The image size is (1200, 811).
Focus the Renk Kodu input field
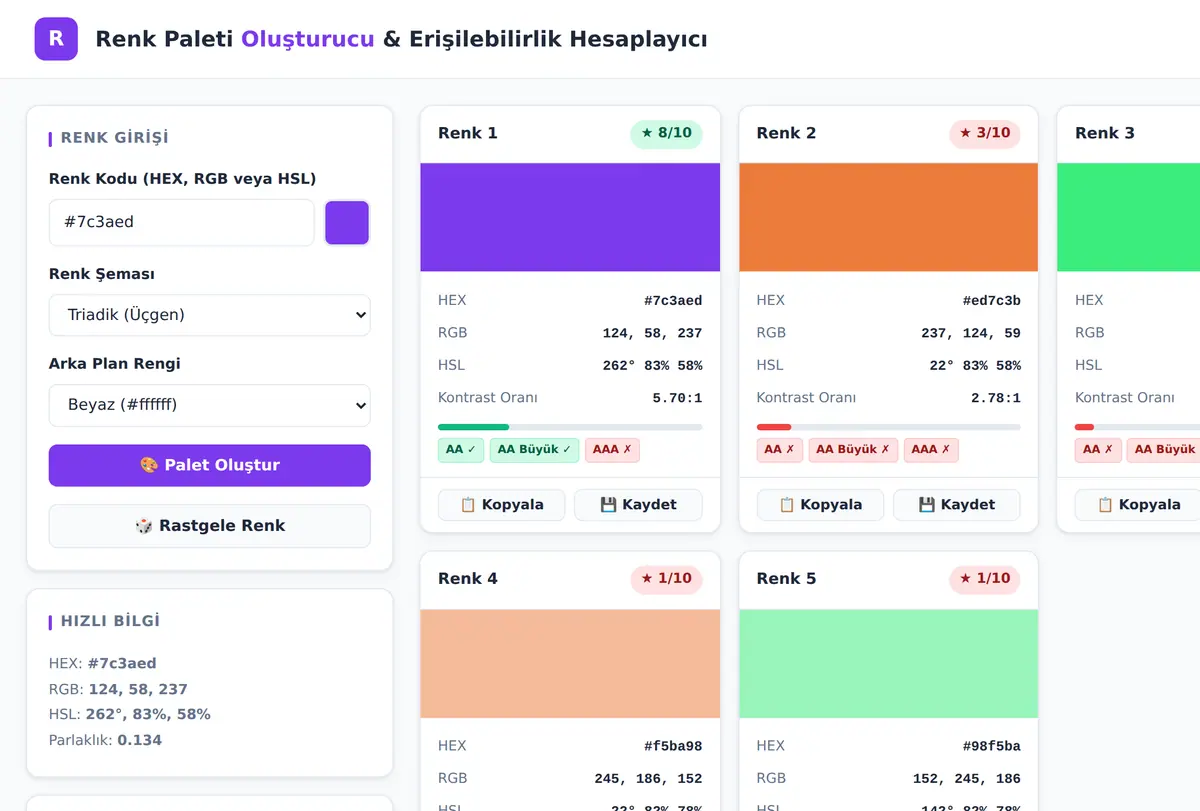[x=182, y=222]
